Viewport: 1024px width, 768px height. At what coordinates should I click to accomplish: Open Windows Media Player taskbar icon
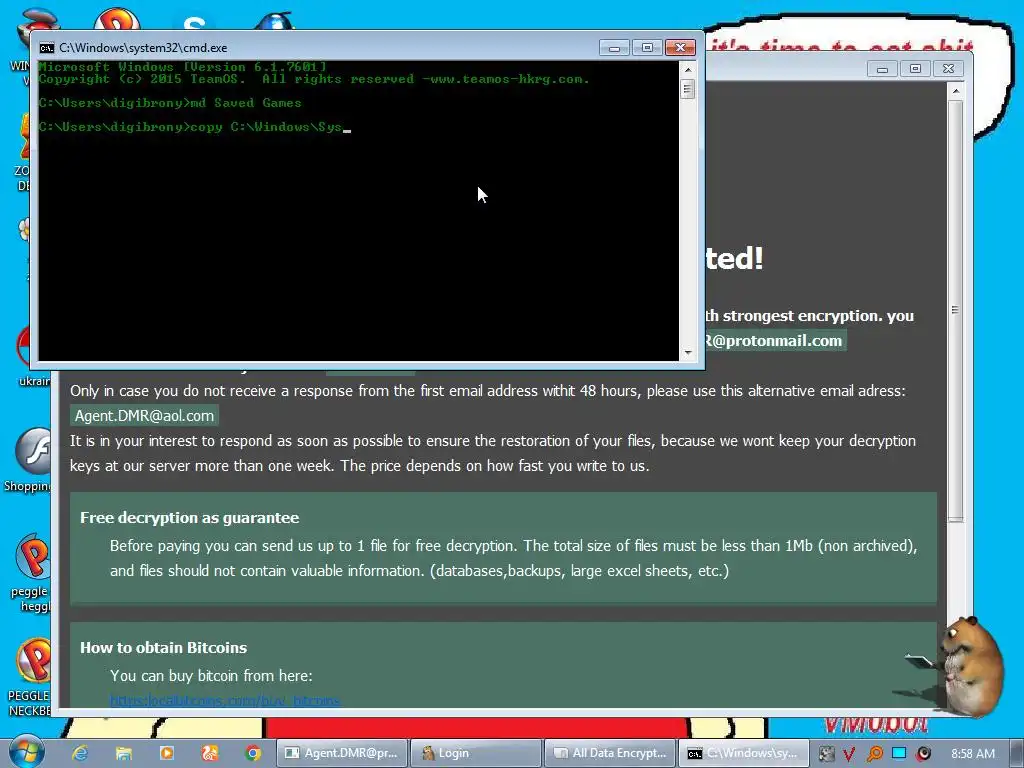pos(167,753)
